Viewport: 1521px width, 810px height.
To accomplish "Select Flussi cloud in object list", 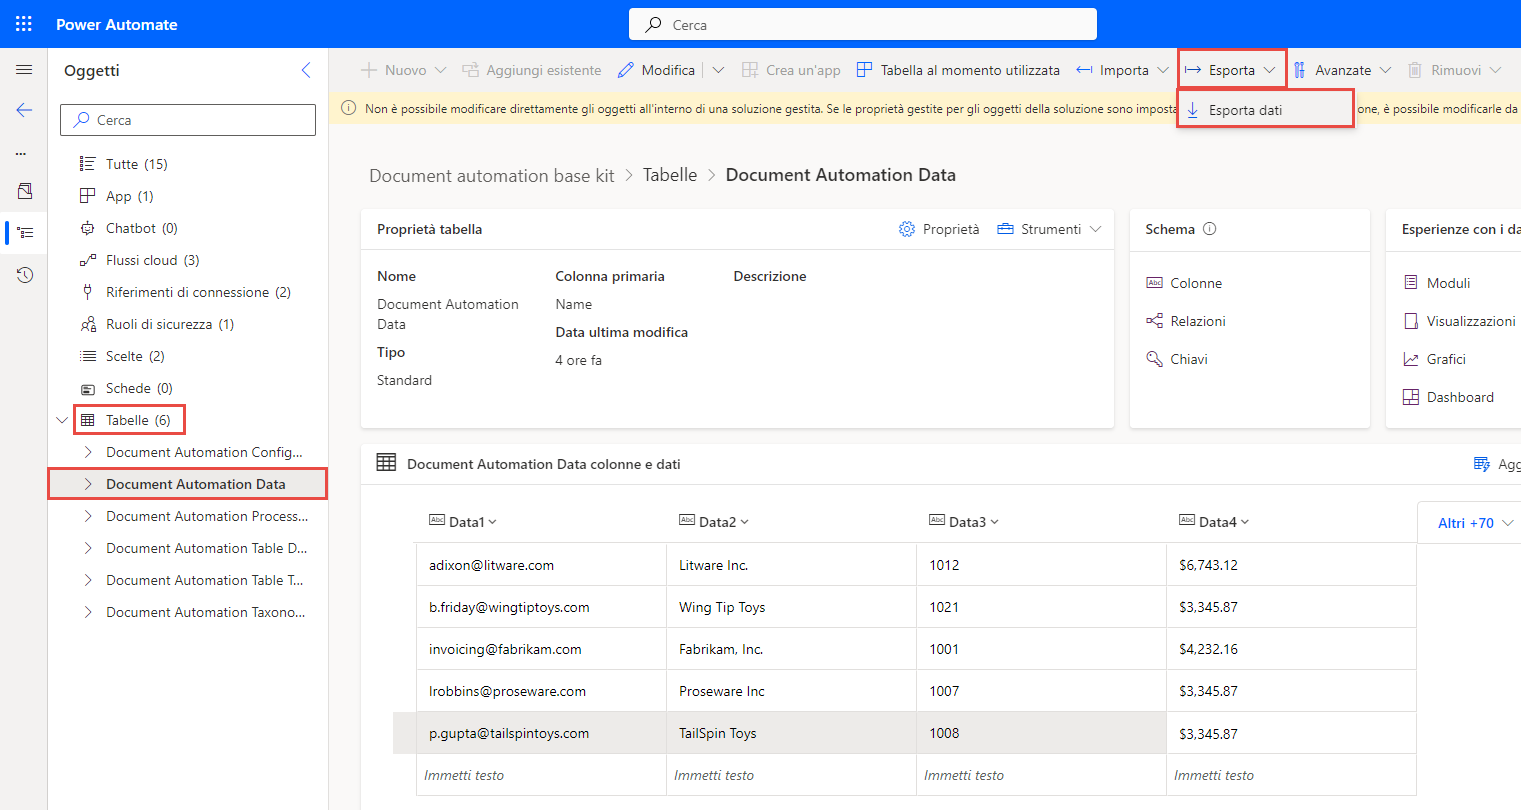I will point(152,260).
